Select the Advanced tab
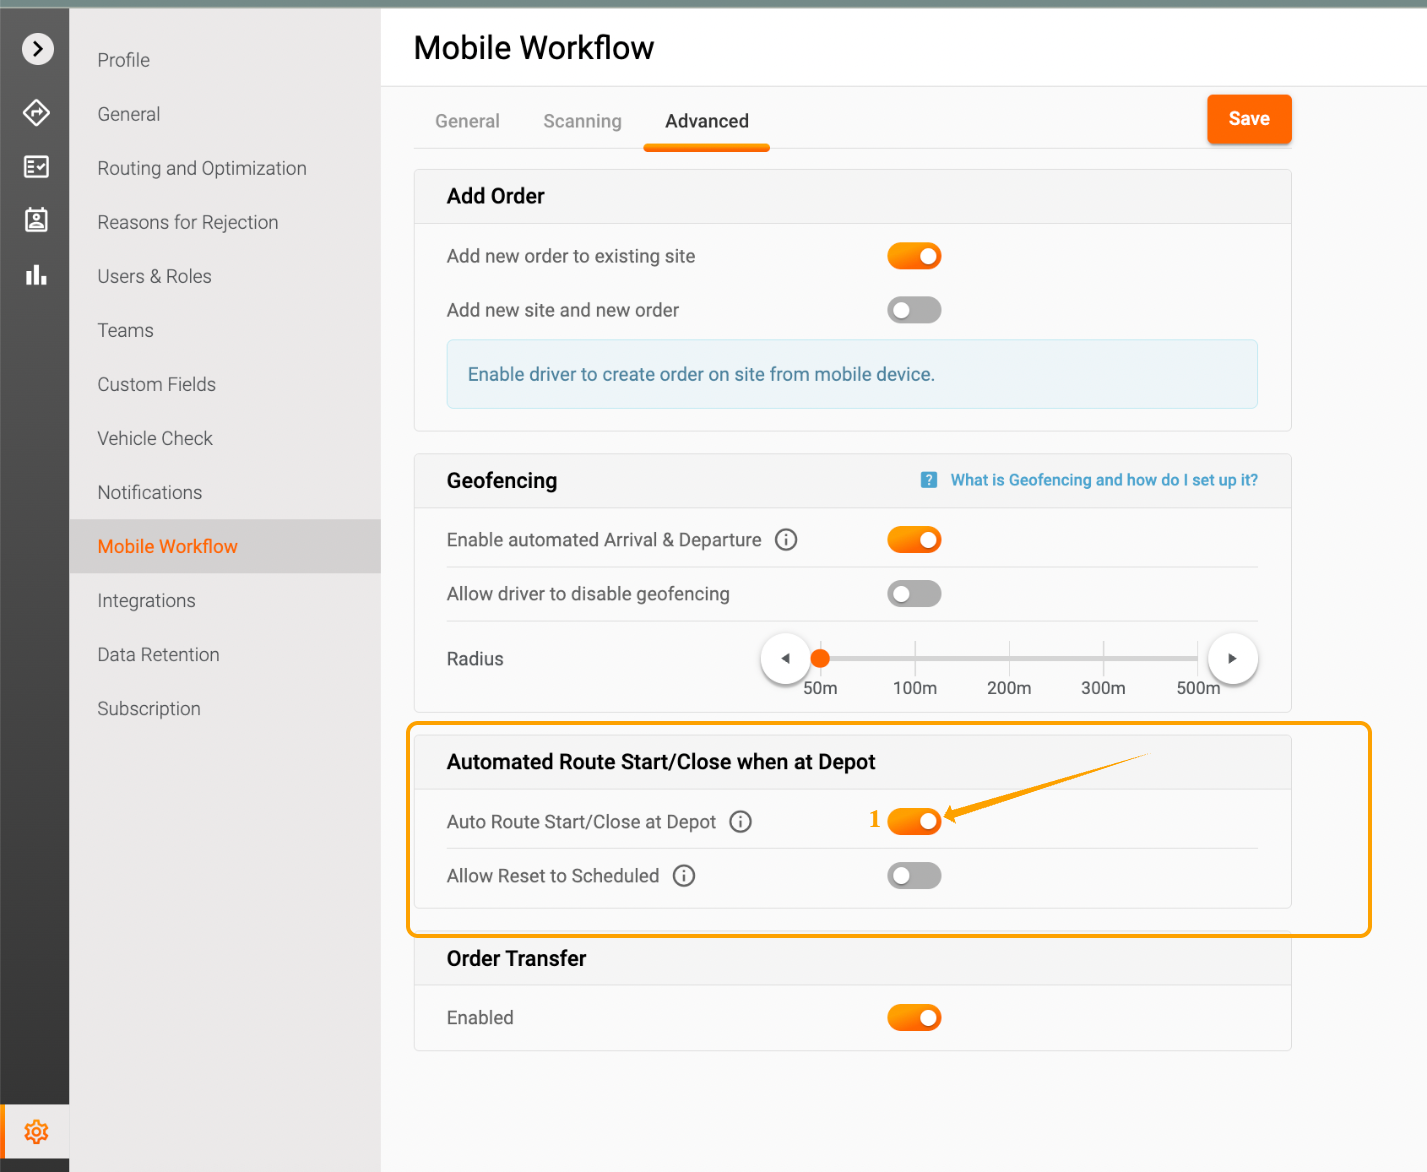This screenshot has height=1172, width=1427. pyautogui.click(x=707, y=121)
